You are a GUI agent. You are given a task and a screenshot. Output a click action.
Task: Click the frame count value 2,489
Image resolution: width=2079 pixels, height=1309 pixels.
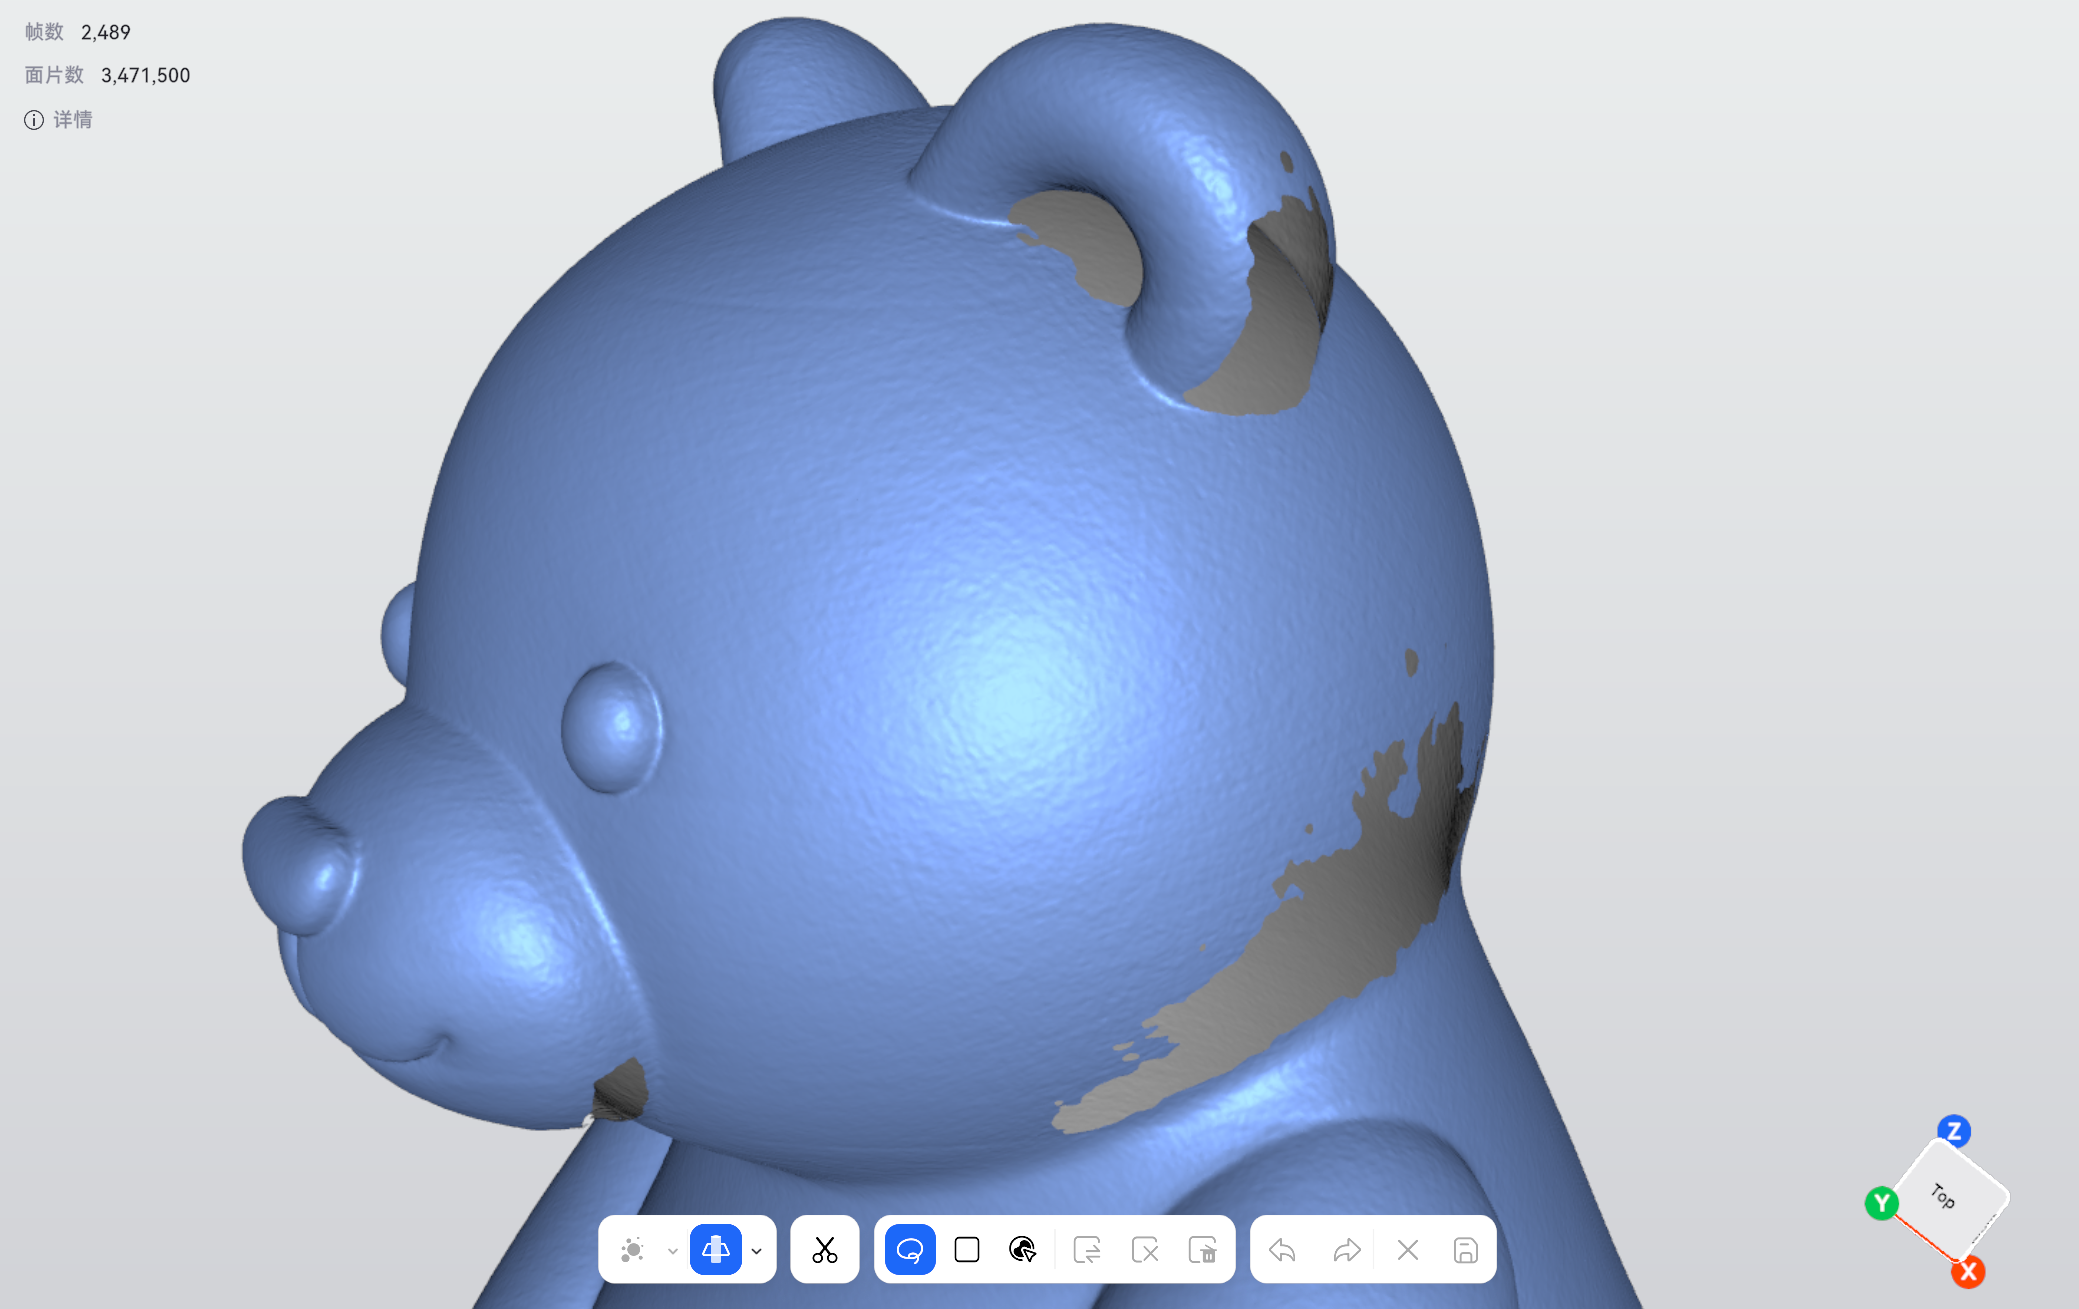pyautogui.click(x=106, y=32)
